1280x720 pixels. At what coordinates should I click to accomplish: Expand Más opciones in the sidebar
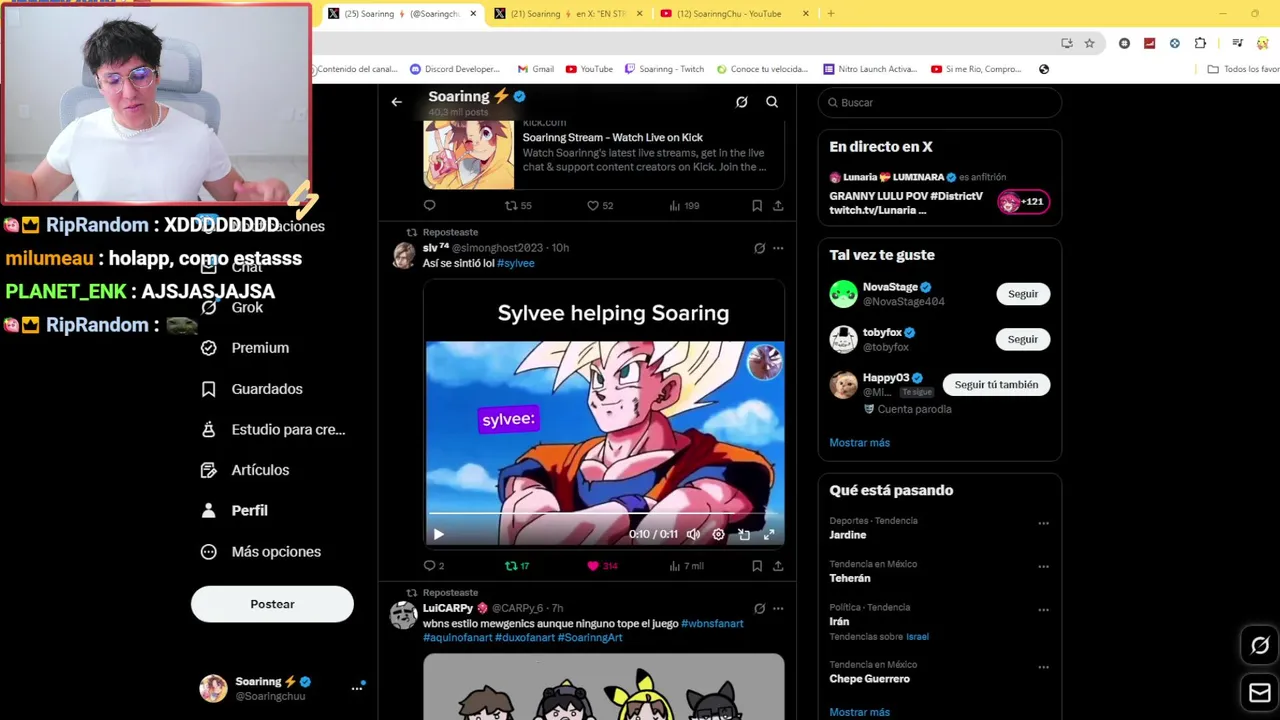pyautogui.click(x=260, y=552)
